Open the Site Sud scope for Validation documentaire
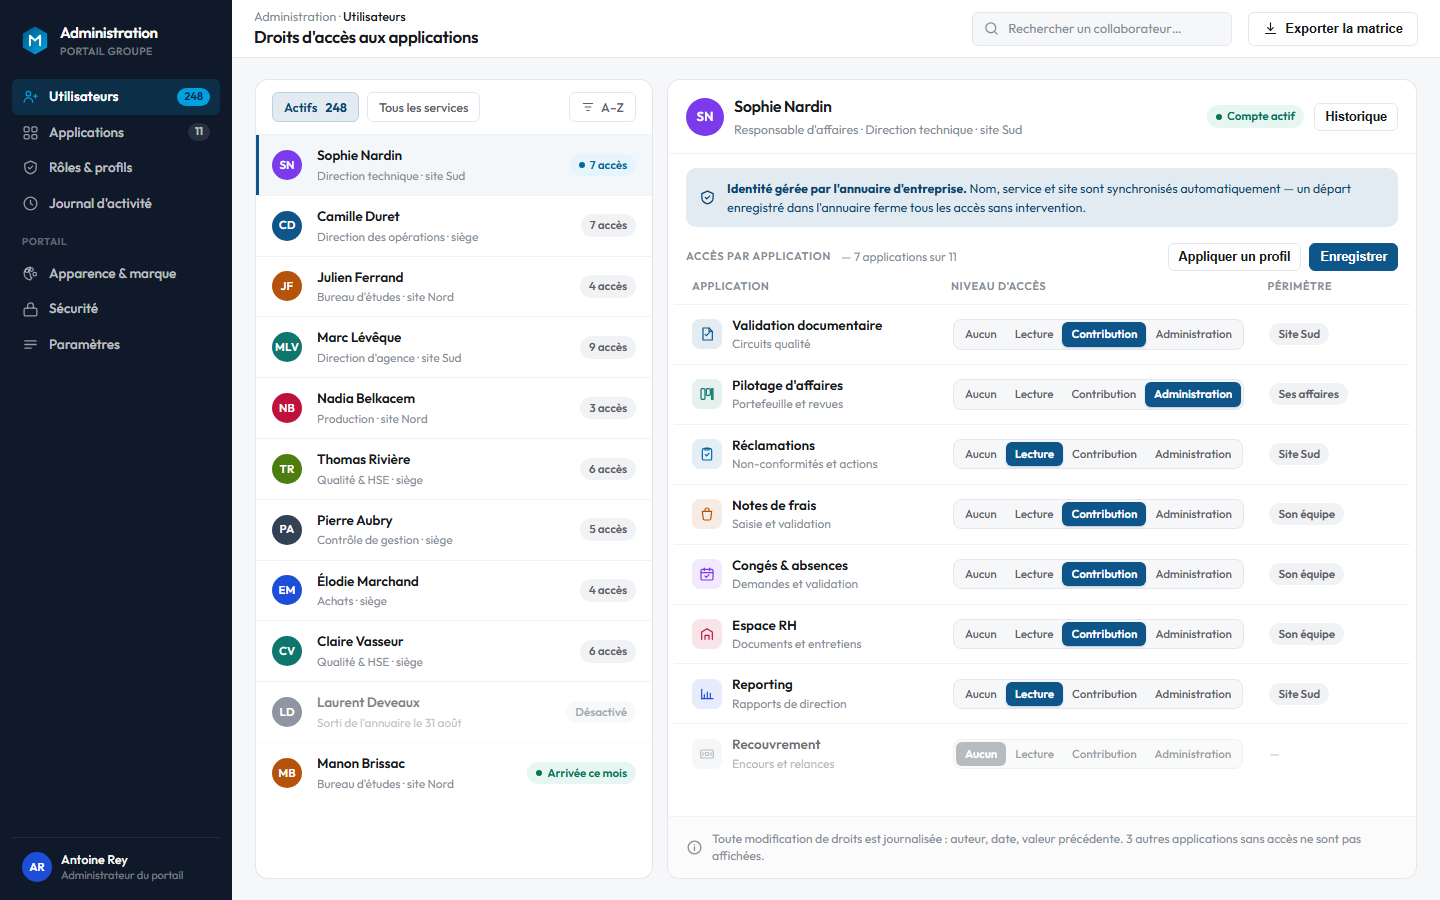1440x900 pixels. click(1299, 334)
